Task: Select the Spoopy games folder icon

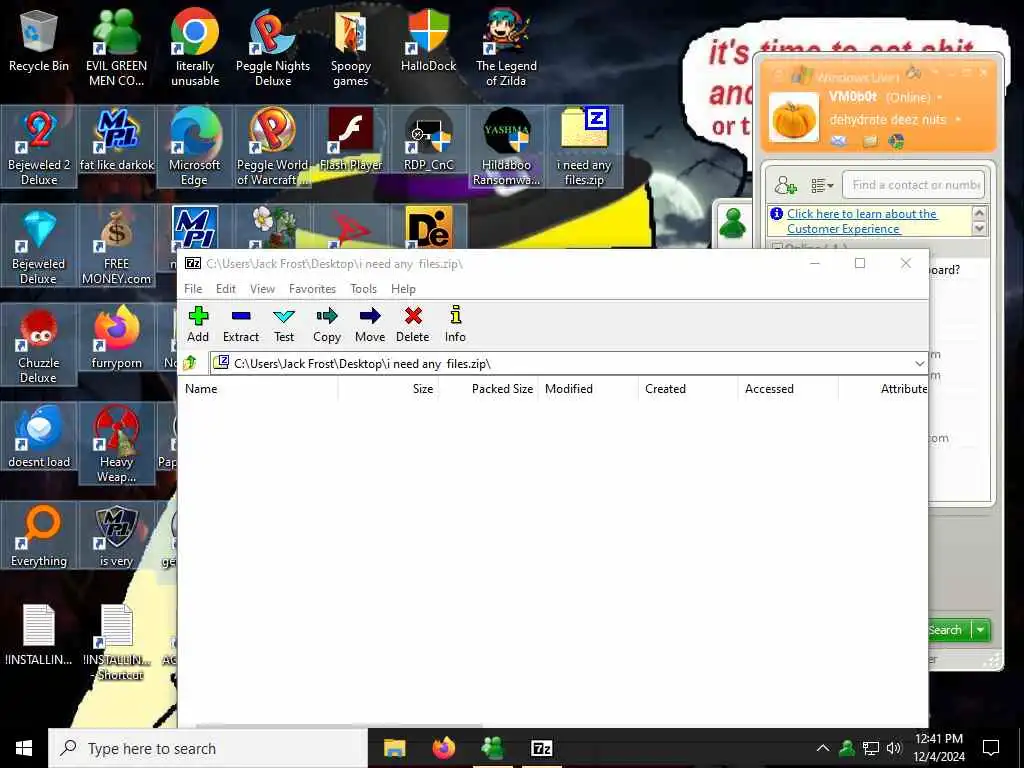Action: coord(351,48)
